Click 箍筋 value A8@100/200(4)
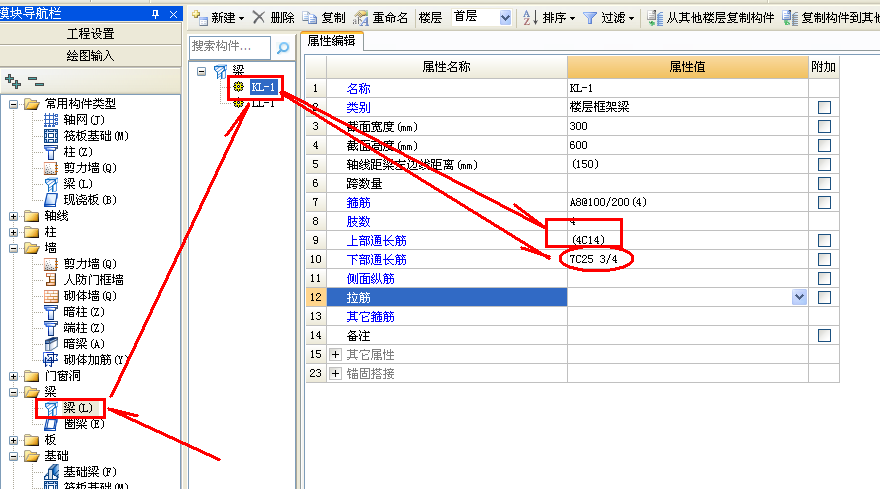The height and width of the screenshot is (489, 880). 608,202
